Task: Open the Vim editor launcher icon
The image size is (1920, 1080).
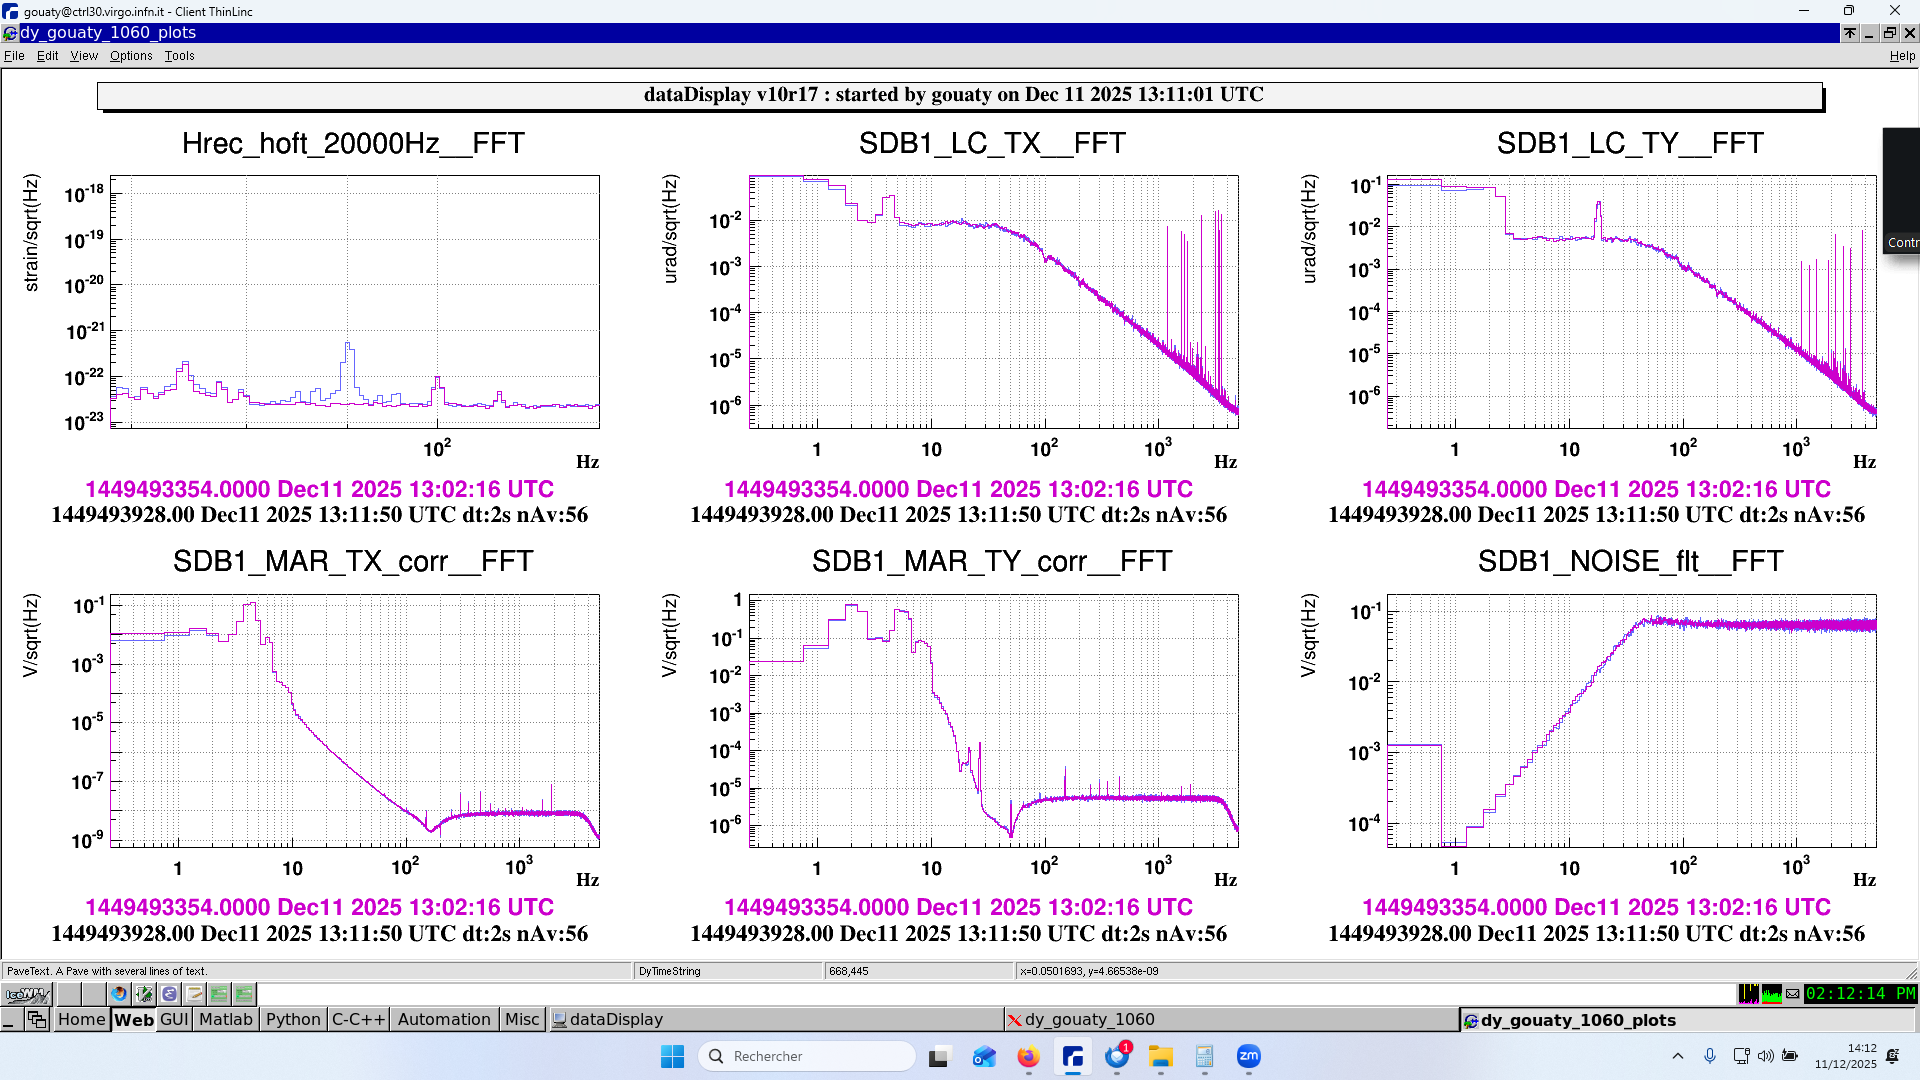Action: [144, 994]
